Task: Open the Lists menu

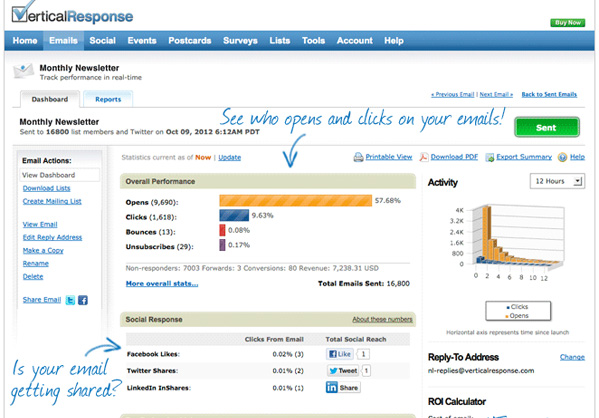Action: 280,41
